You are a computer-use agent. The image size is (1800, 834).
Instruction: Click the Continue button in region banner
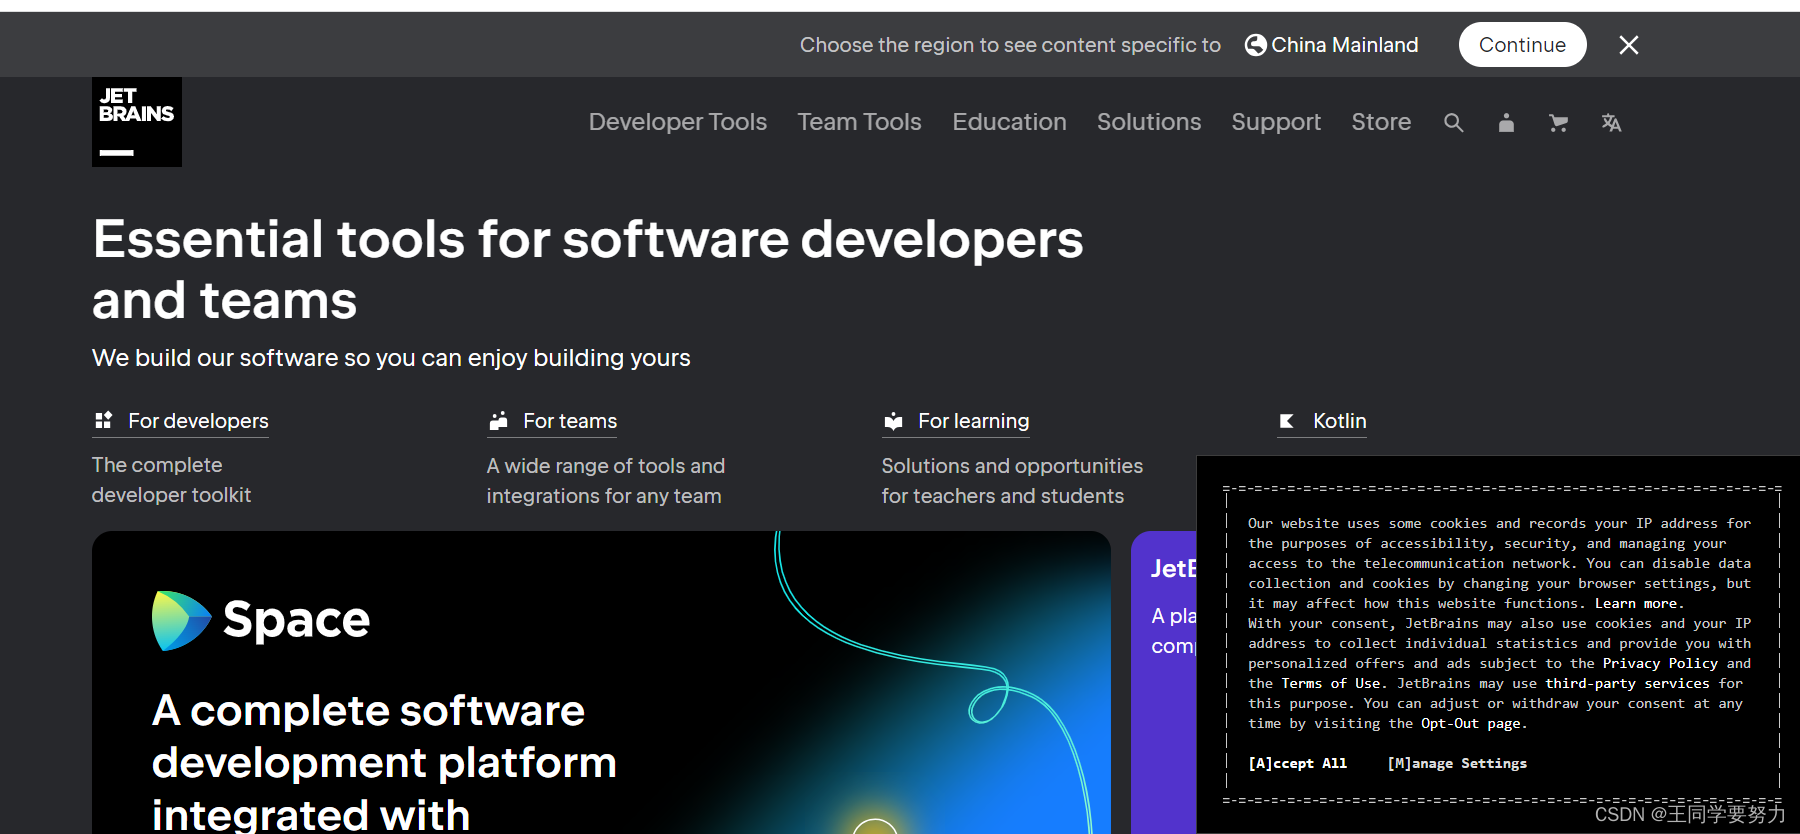tap(1522, 45)
